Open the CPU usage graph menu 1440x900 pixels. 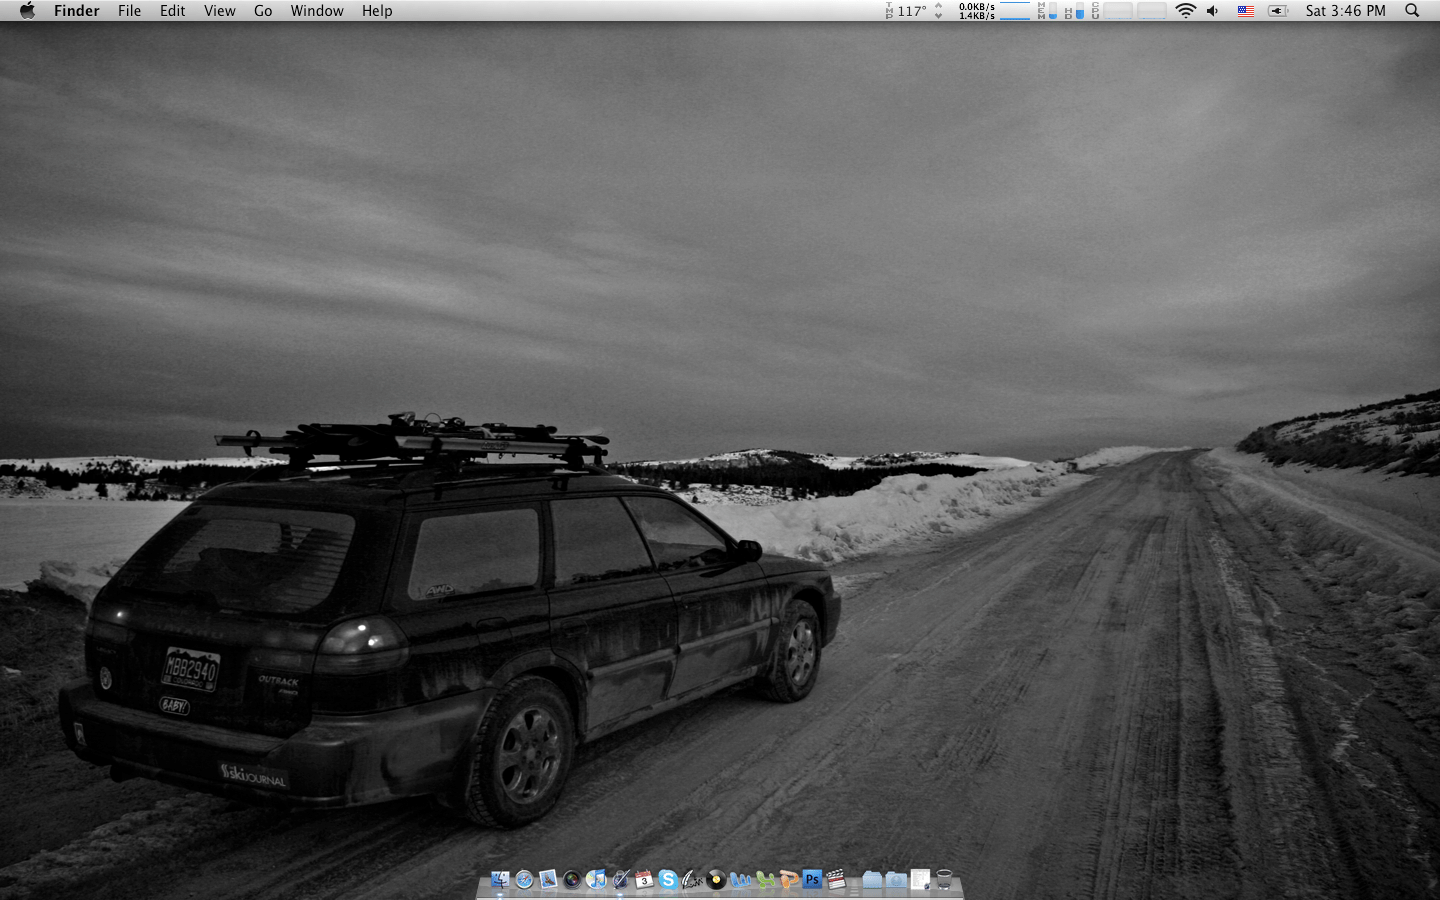click(x=1129, y=11)
